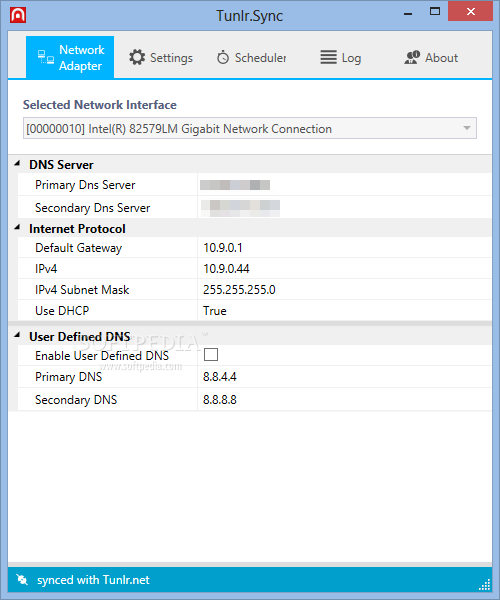Close the Tunlr.Sync window
The width and height of the screenshot is (500, 600).
[471, 11]
